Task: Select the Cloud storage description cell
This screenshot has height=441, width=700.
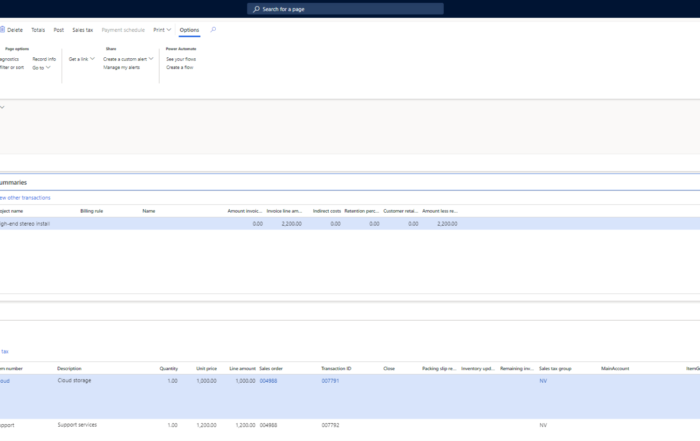Action: coord(74,380)
